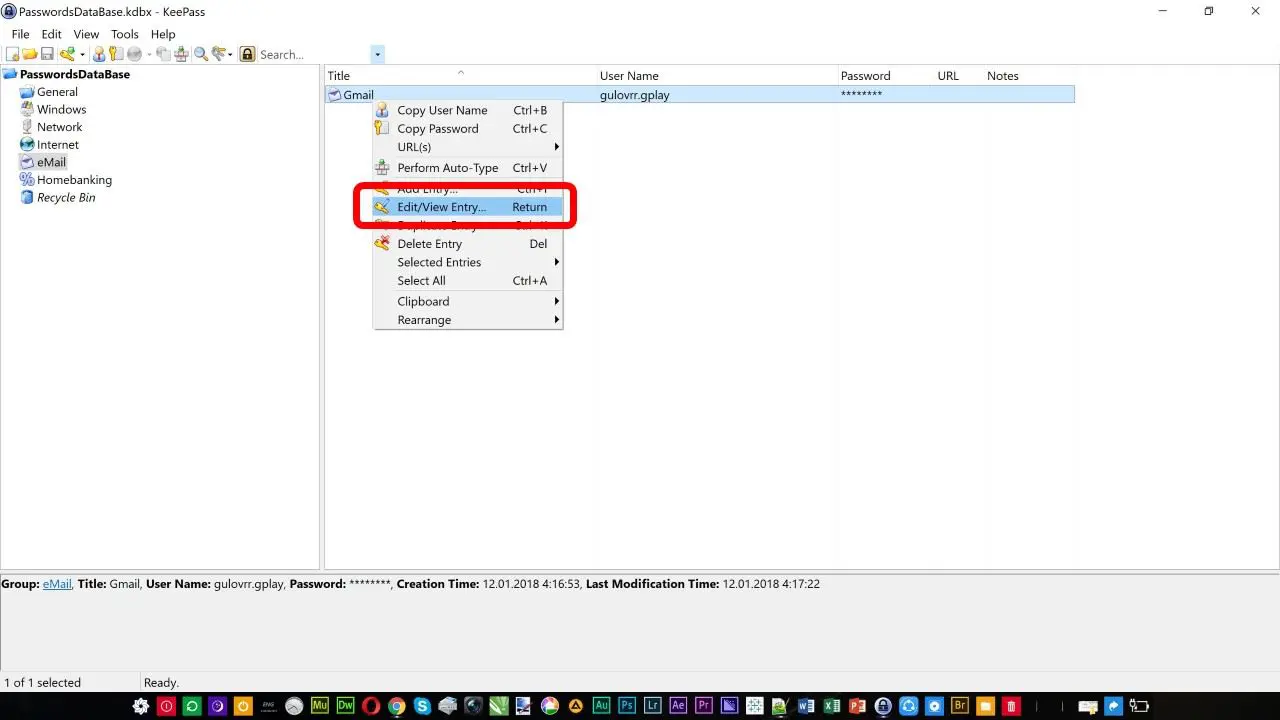This screenshot has width=1280, height=720.
Task: Select the Windows group
Action: coord(62,110)
